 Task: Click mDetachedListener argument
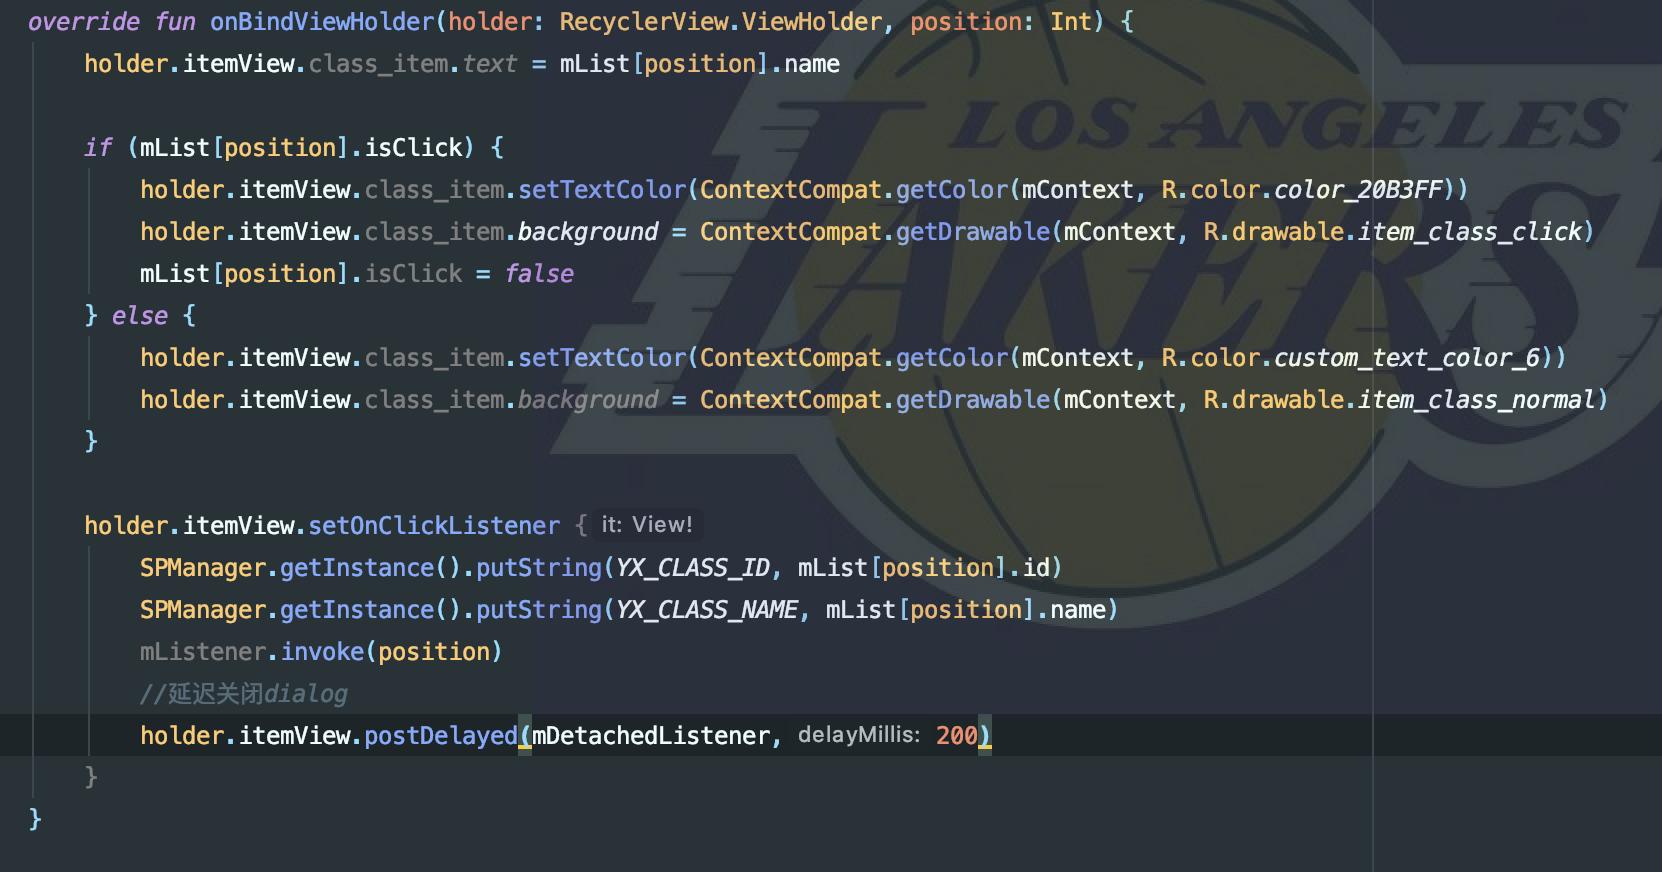tap(651, 736)
